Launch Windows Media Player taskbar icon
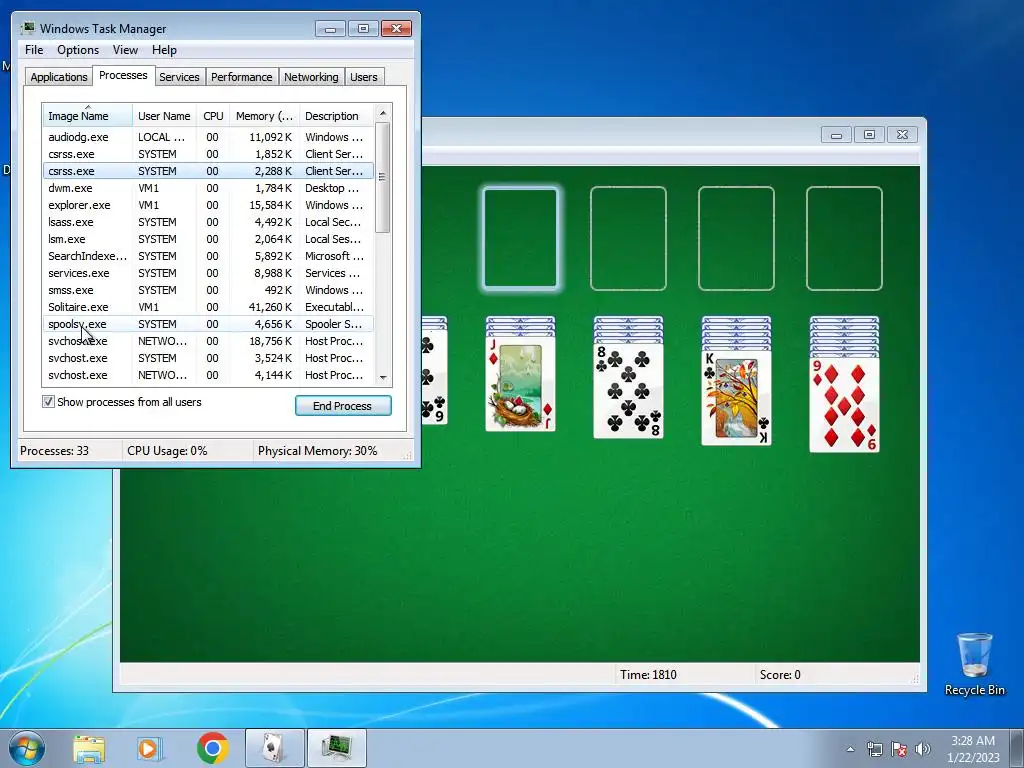The height and width of the screenshot is (768, 1024). click(x=150, y=748)
